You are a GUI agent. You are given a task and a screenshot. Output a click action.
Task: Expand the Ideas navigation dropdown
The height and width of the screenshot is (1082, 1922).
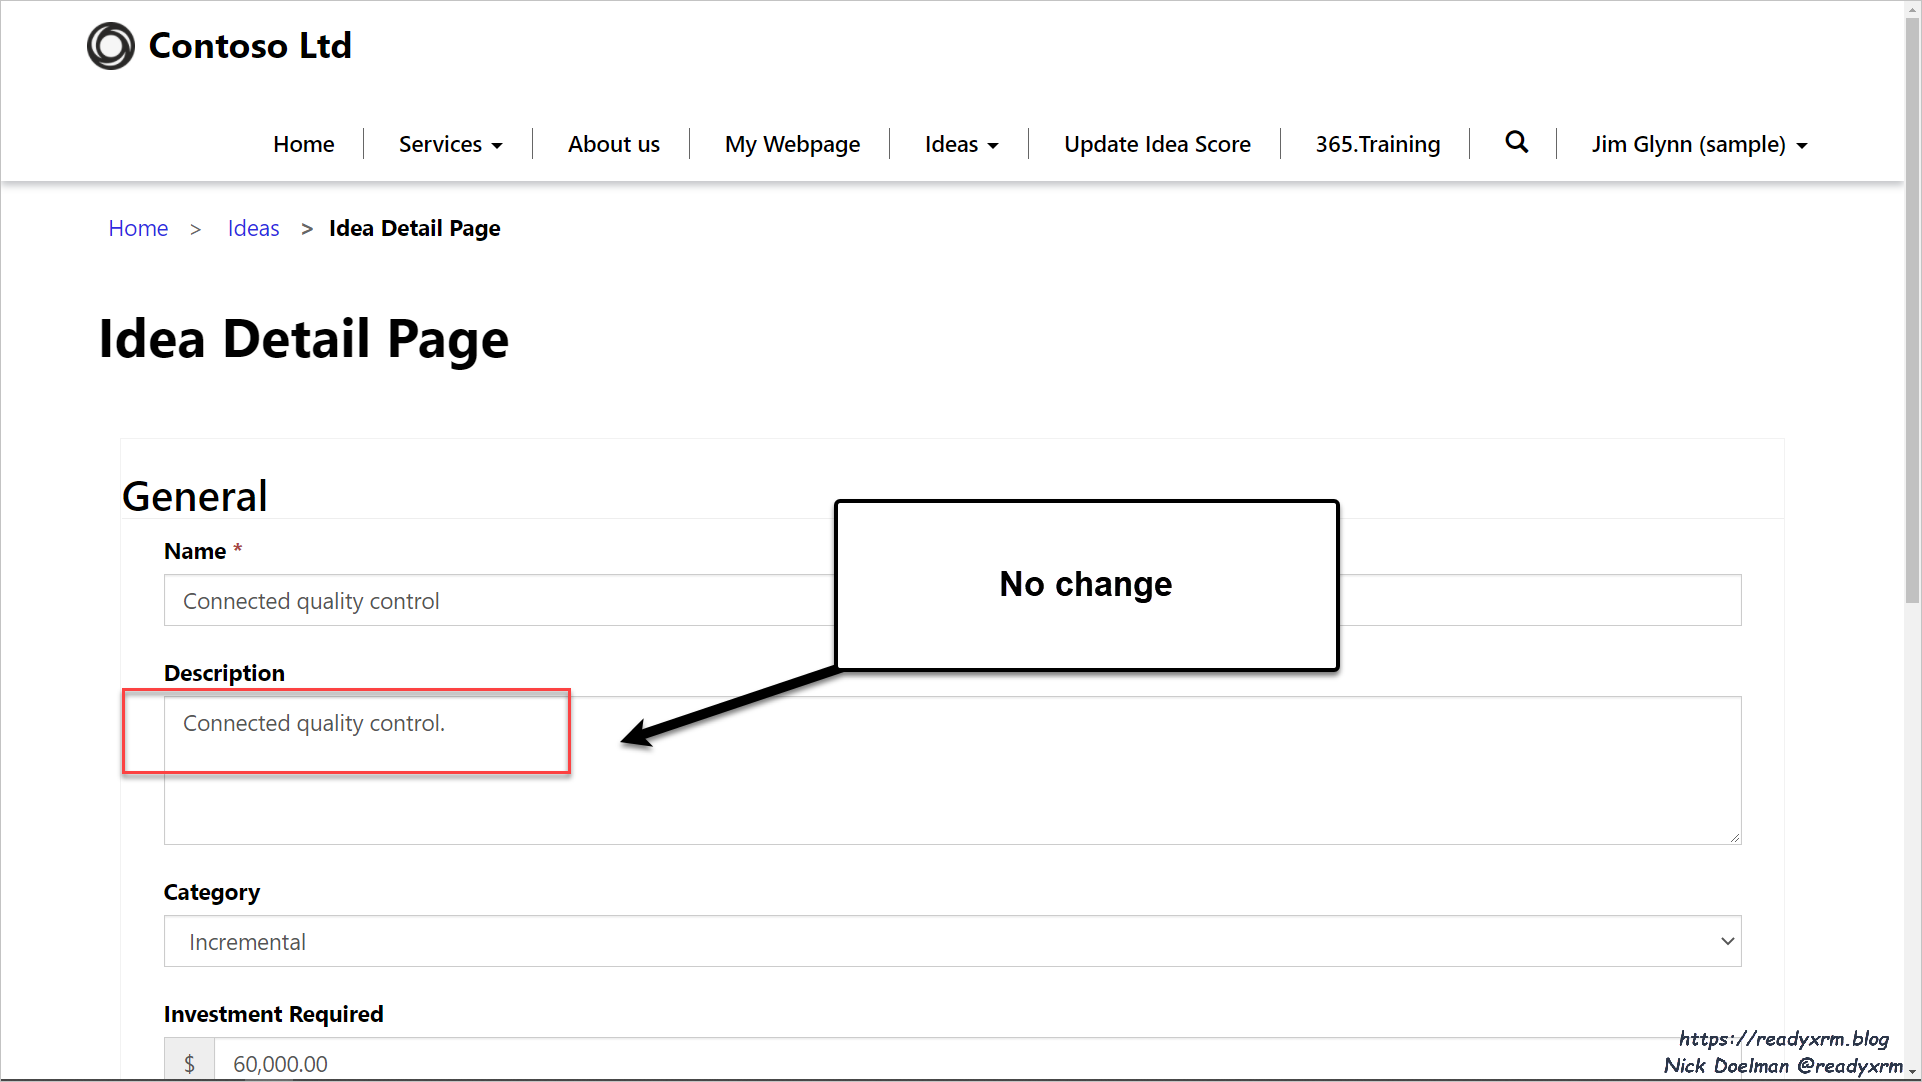961,144
